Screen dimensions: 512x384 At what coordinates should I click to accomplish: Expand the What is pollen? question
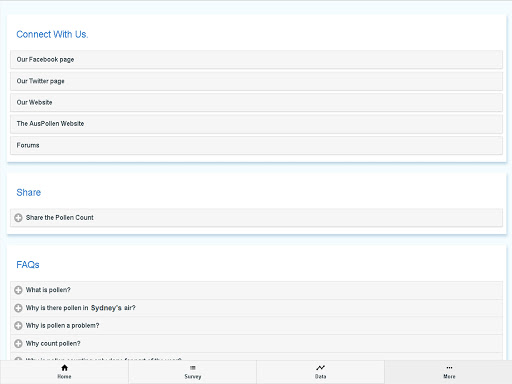(256, 290)
